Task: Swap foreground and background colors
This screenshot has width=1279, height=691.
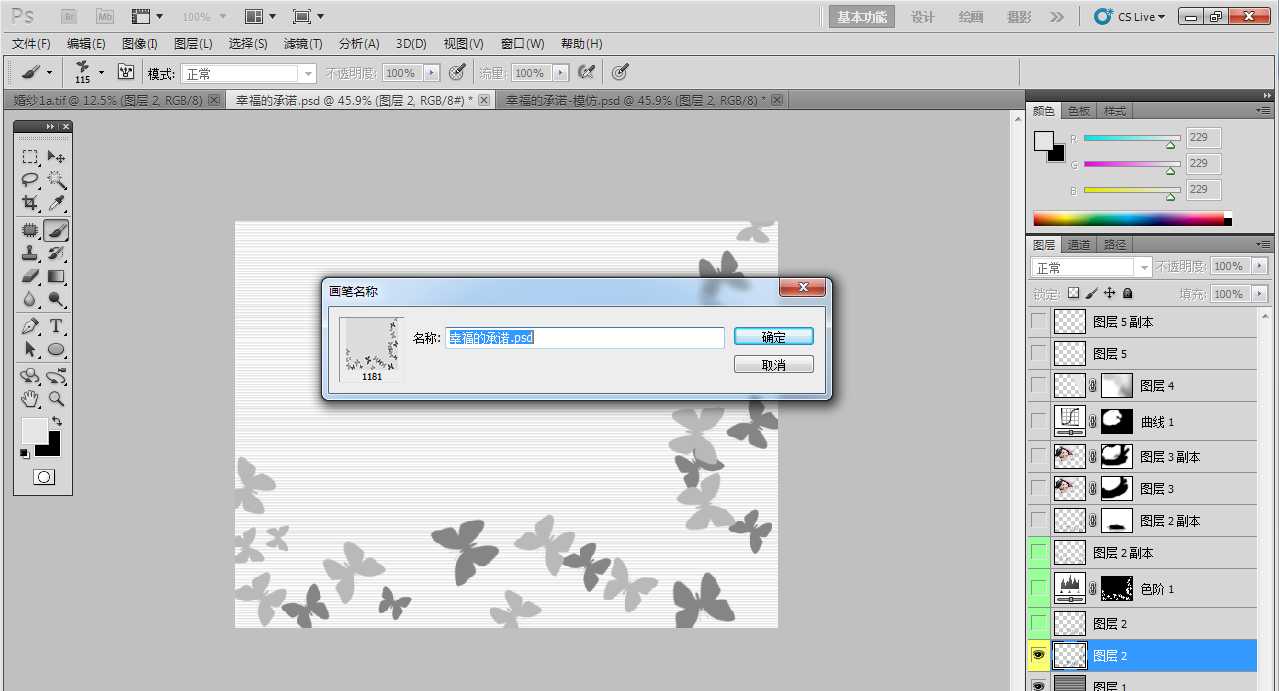Action: tap(57, 422)
